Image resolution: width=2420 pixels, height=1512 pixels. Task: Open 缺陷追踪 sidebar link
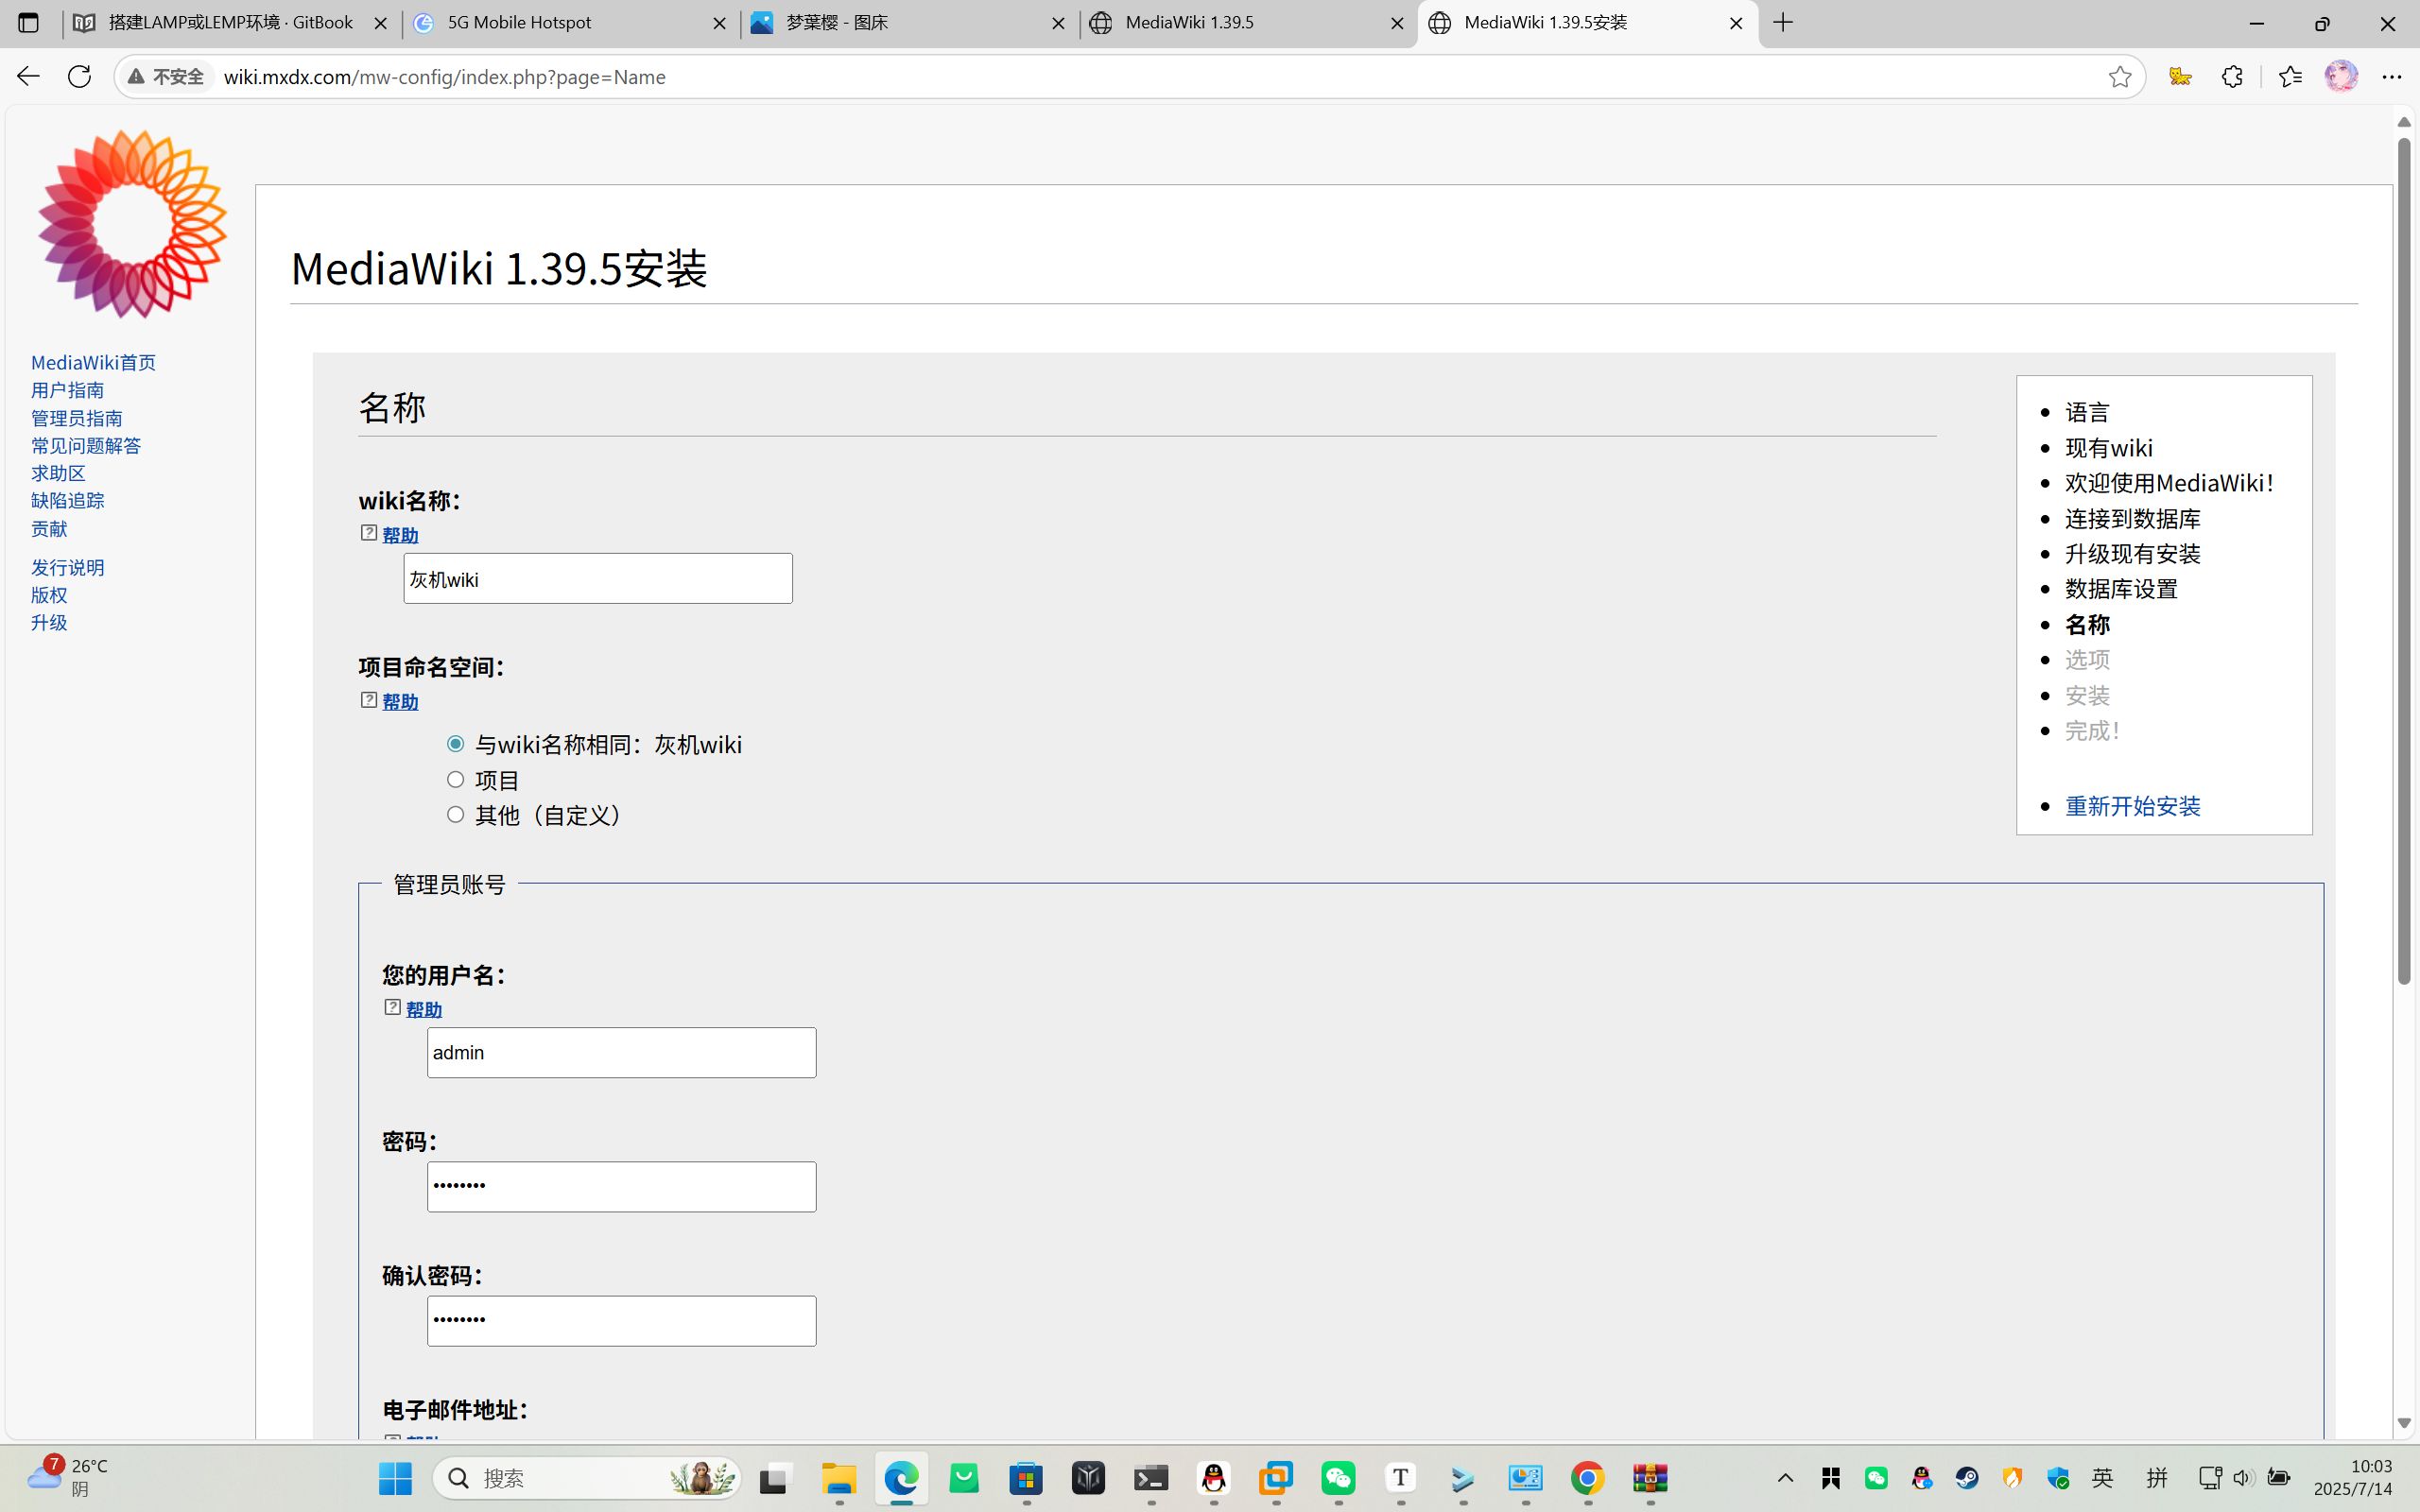click(x=67, y=500)
